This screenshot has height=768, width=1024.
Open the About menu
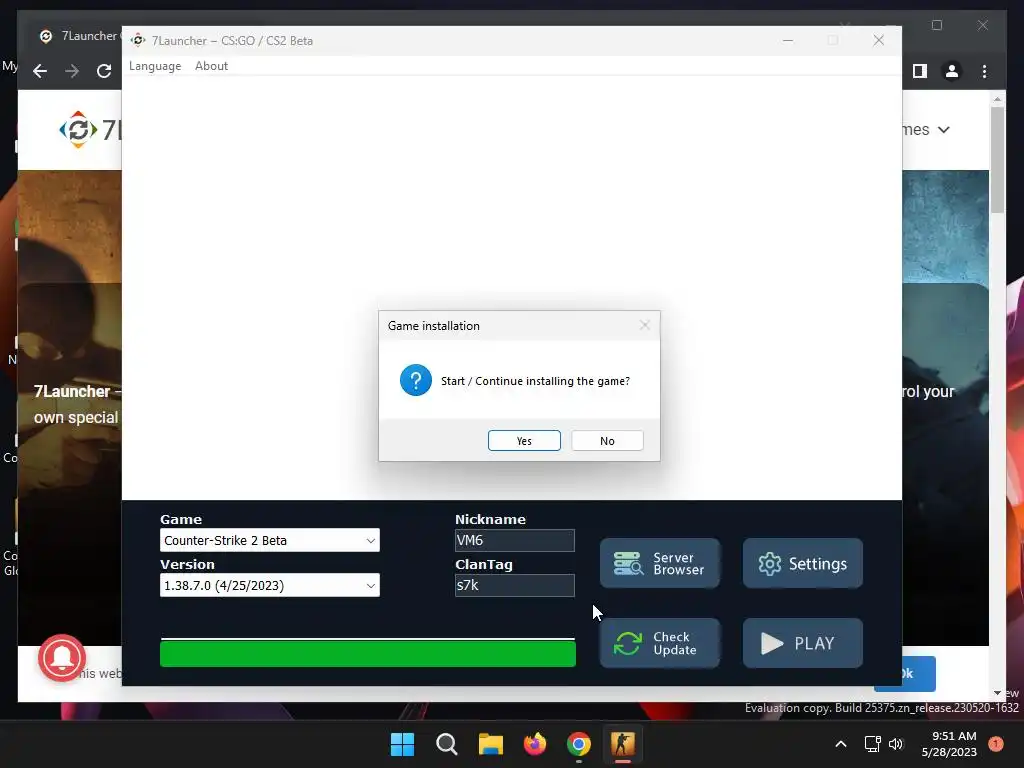pos(212,66)
